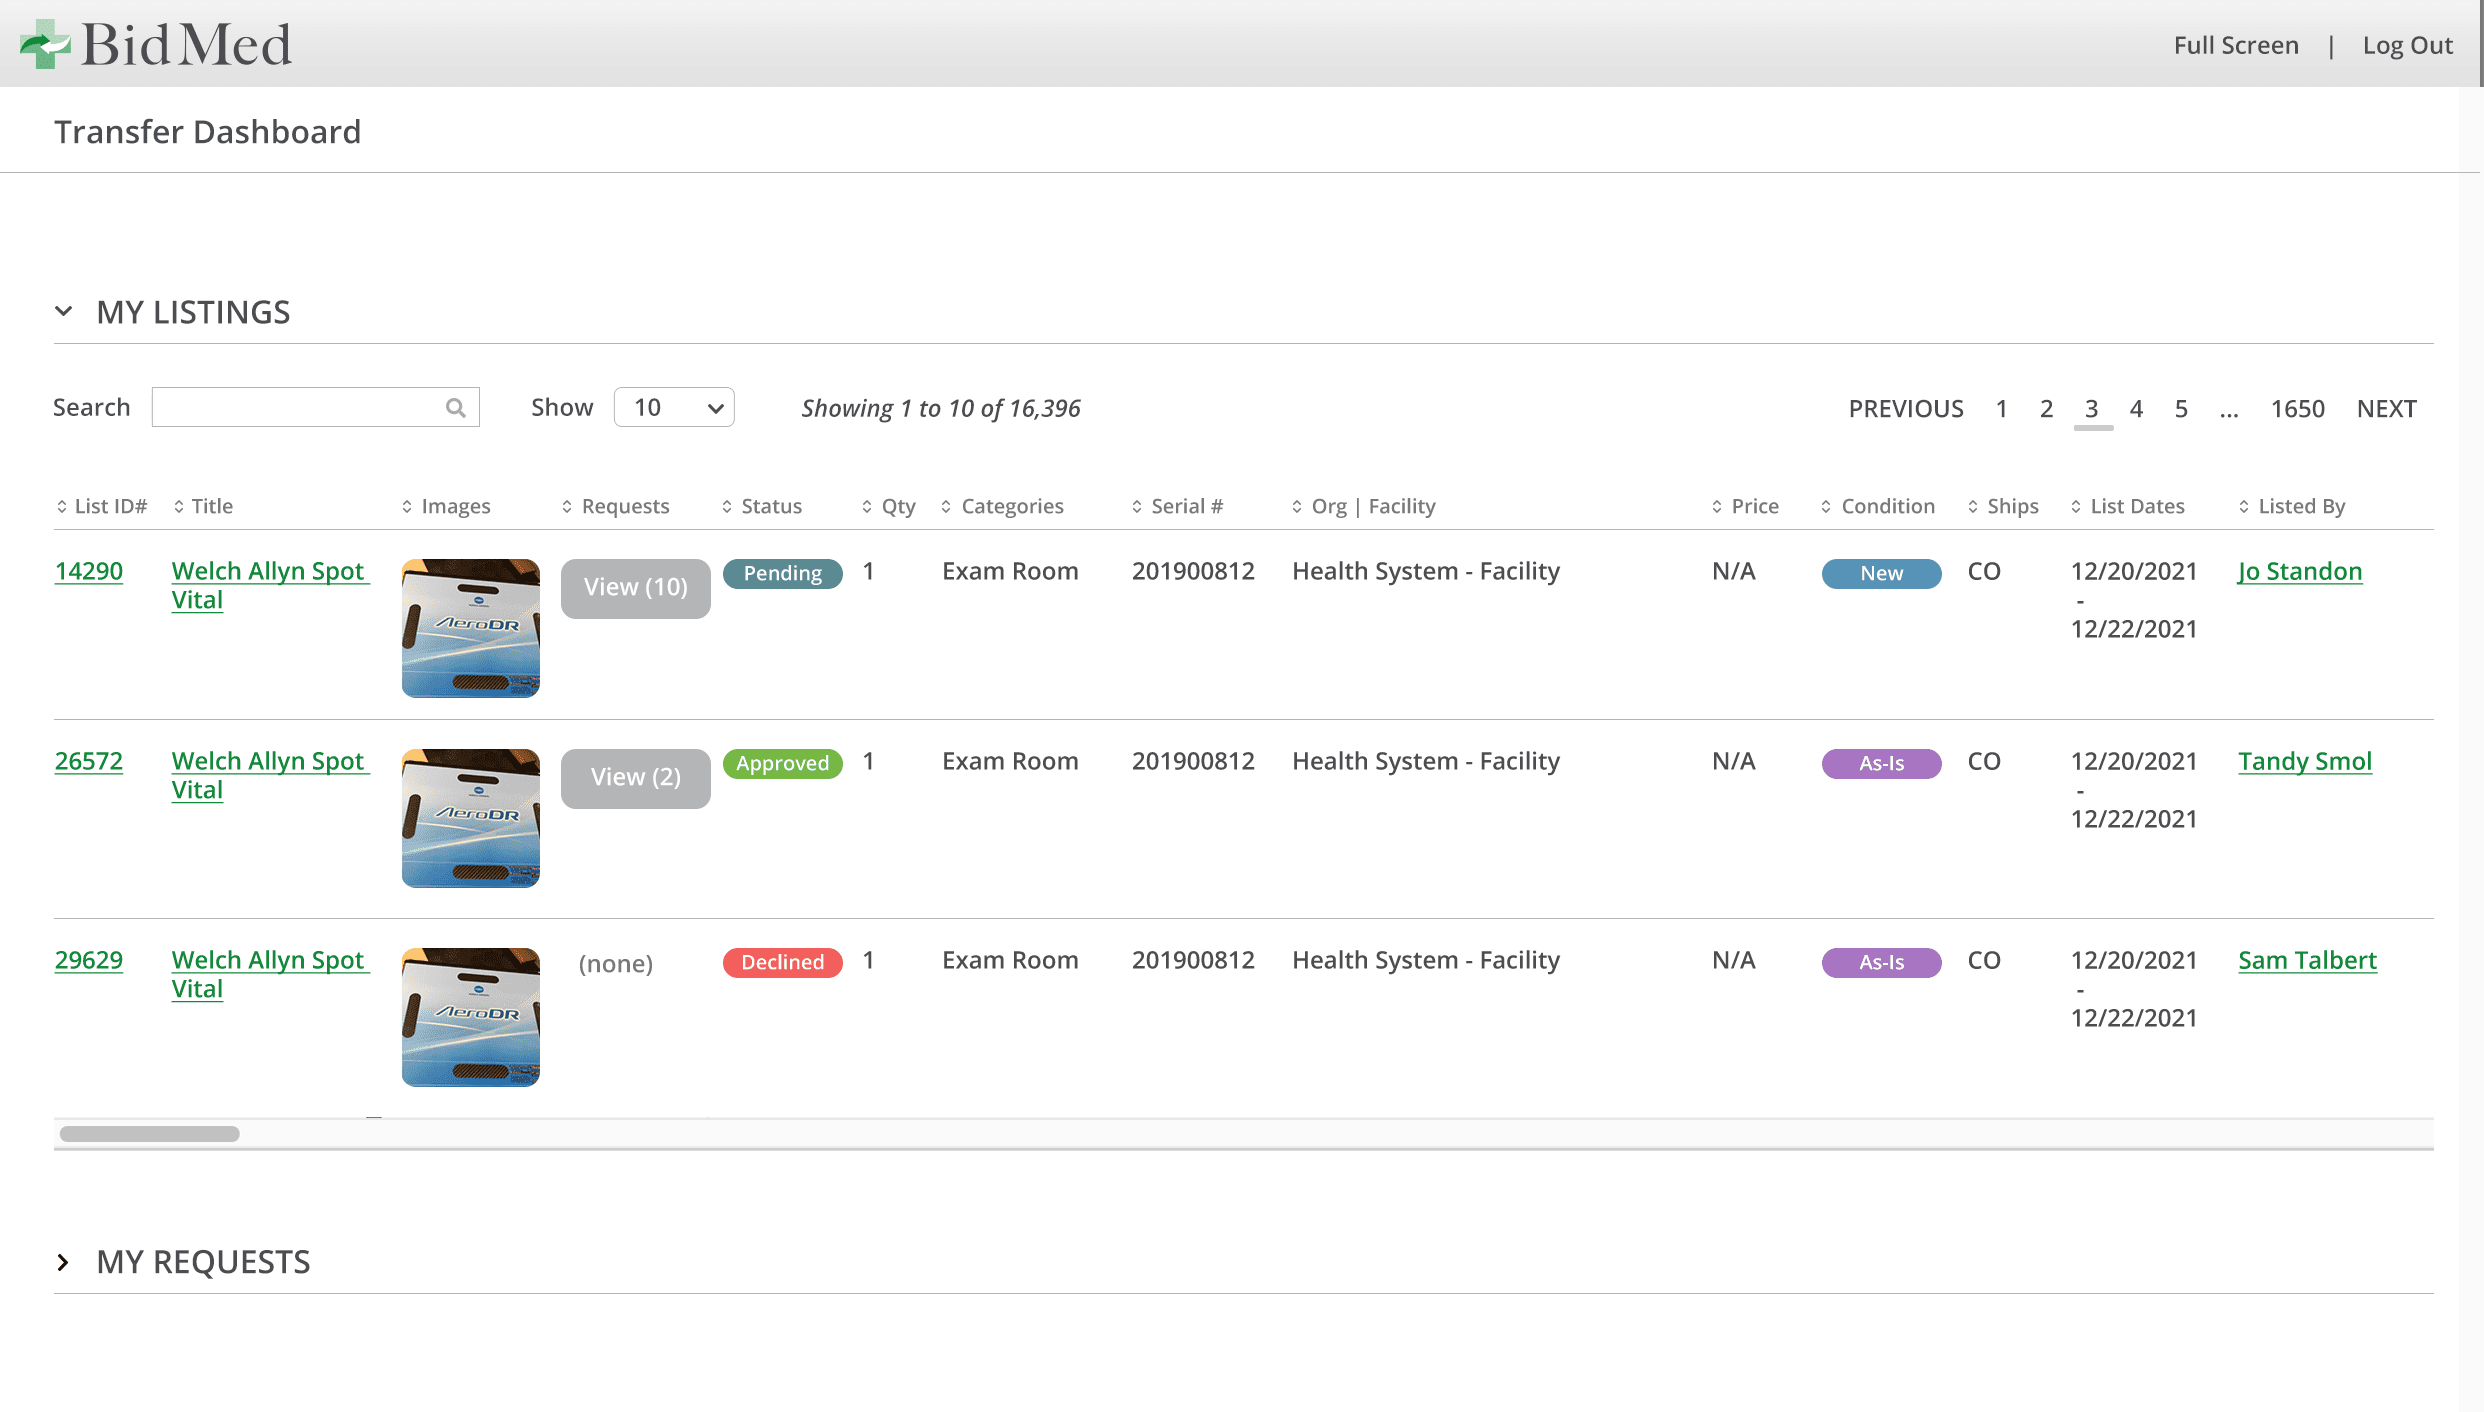Open title link for listing 29629

pyautogui.click(x=270, y=974)
